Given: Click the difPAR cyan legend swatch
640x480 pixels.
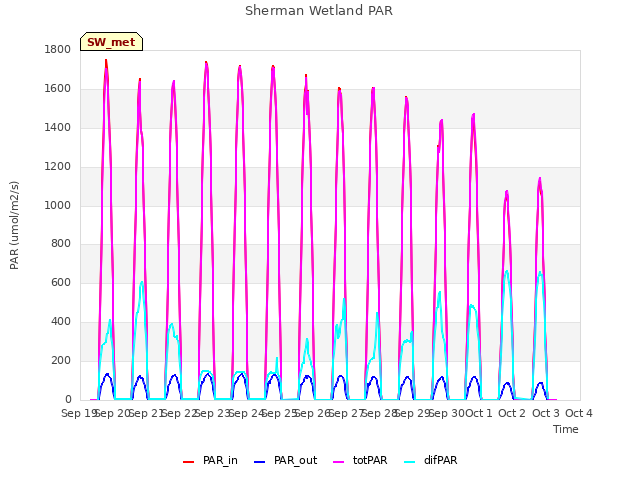Looking at the screenshot, I should 409,462.
